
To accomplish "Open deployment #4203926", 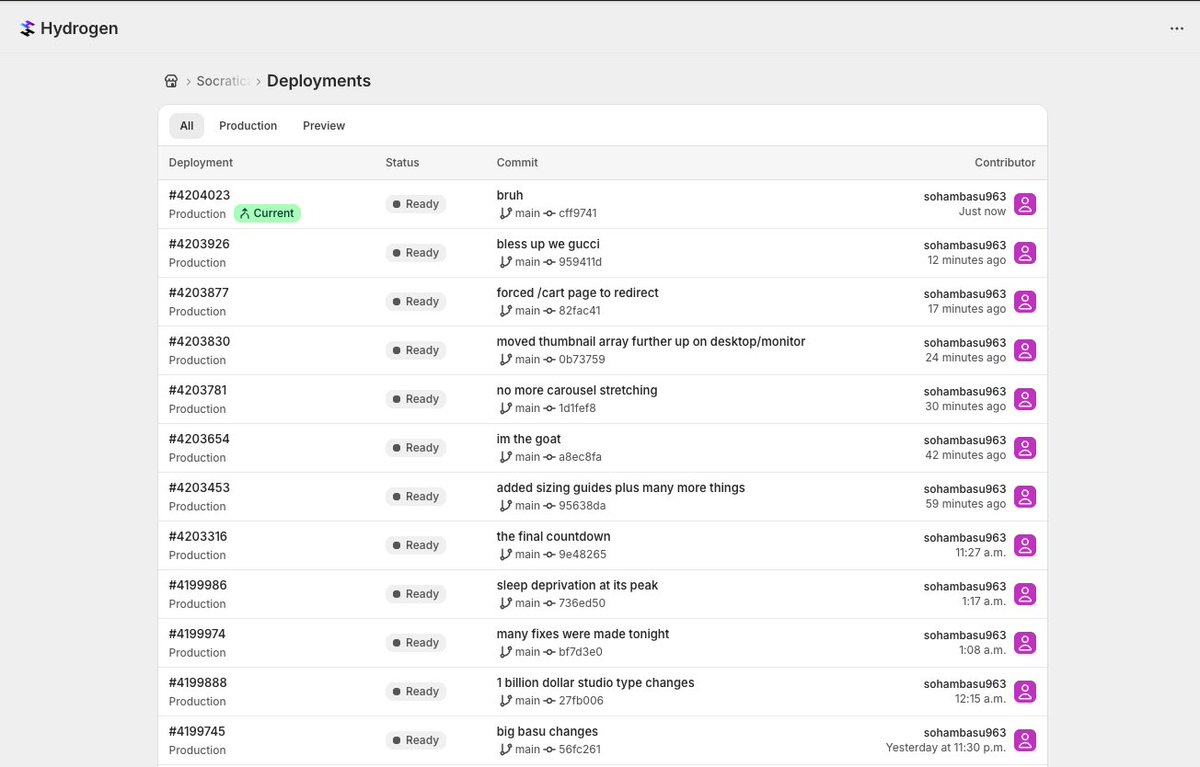I will coord(199,244).
